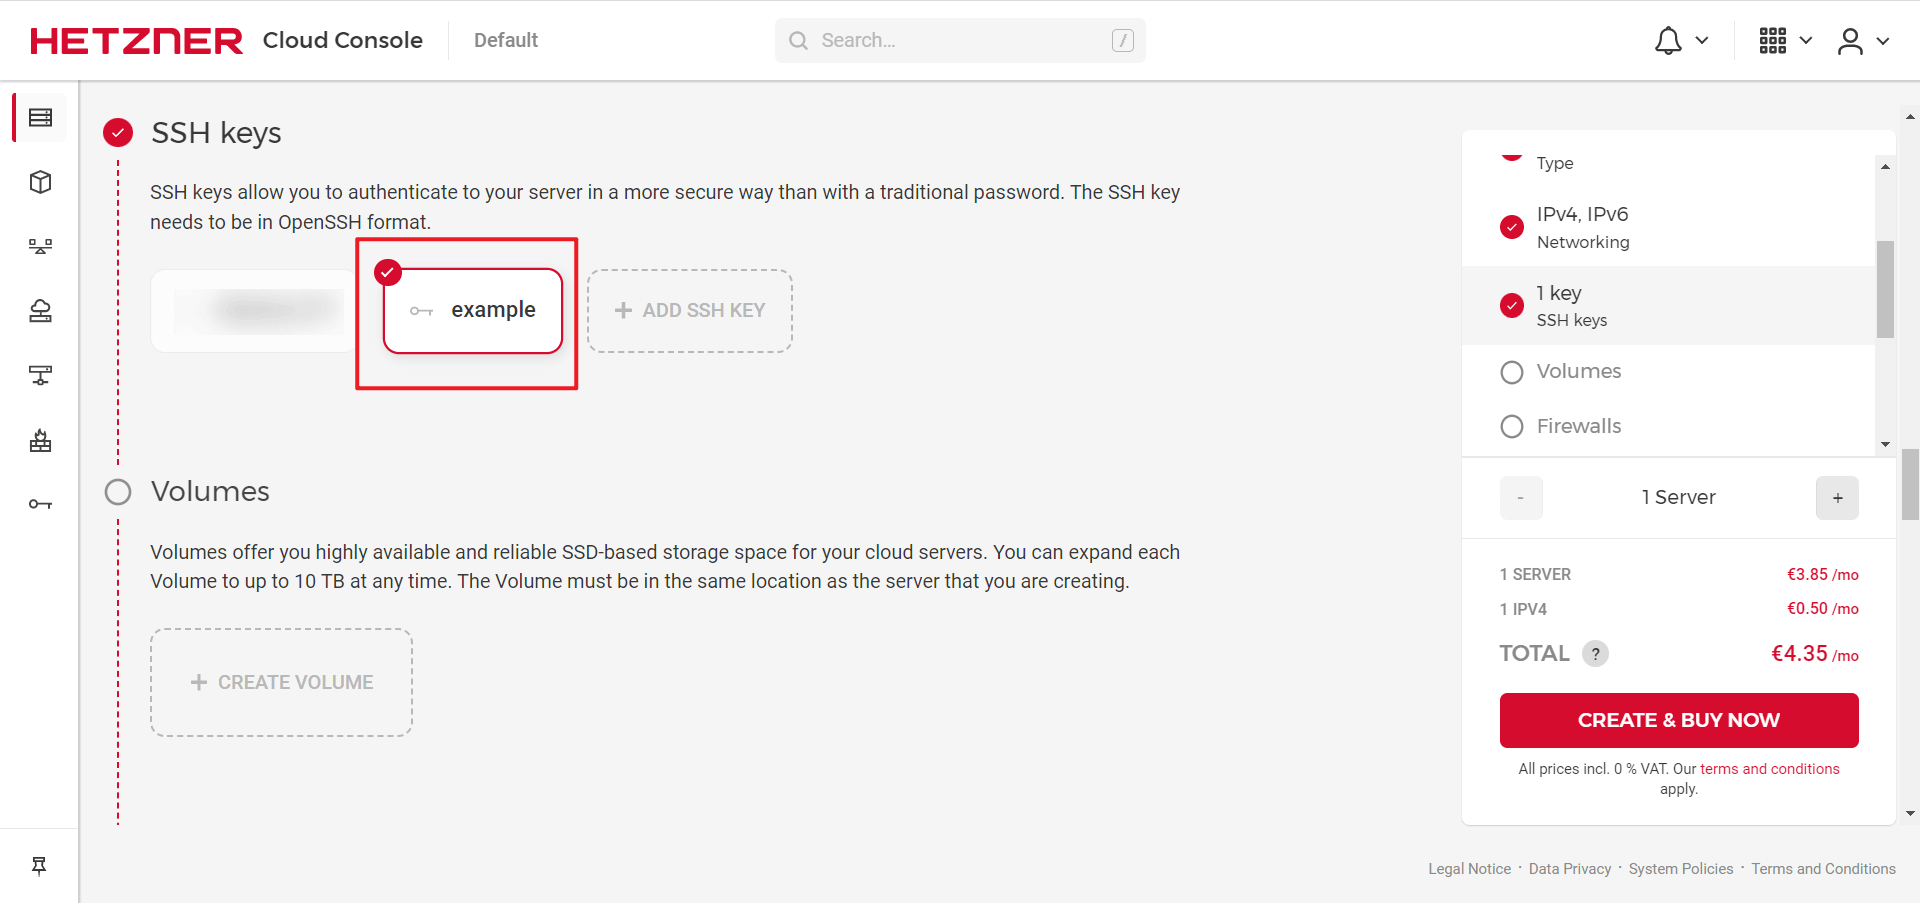The width and height of the screenshot is (1920, 903).
Task: Click CREATE & BUY NOW button
Action: pyautogui.click(x=1679, y=720)
